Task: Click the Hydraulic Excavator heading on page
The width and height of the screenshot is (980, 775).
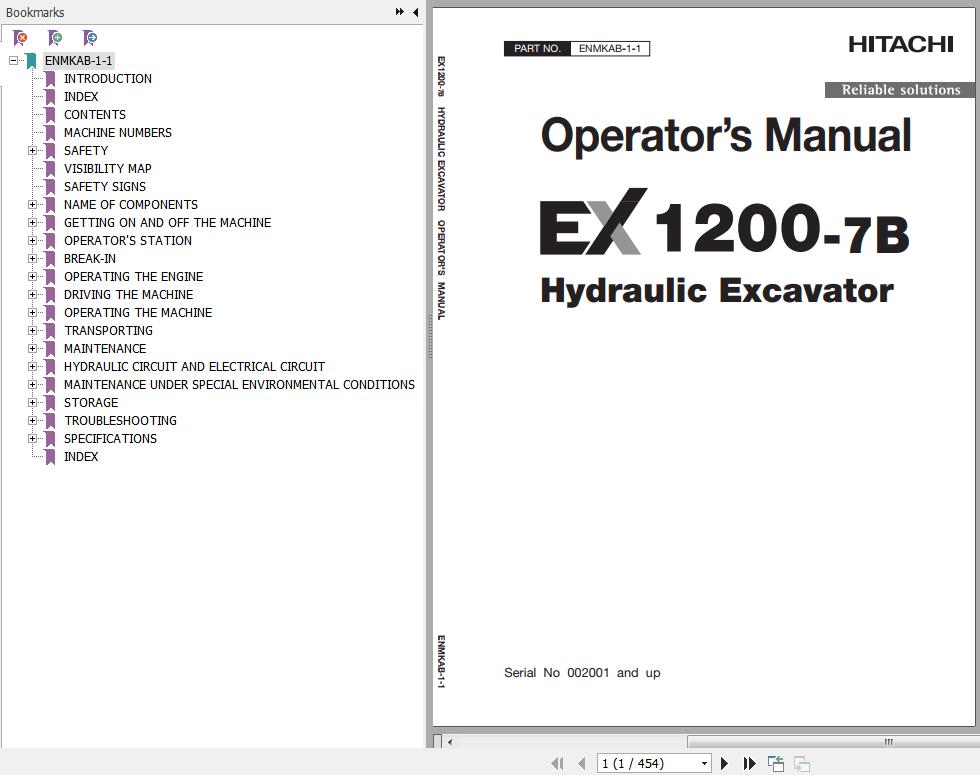Action: (x=717, y=291)
